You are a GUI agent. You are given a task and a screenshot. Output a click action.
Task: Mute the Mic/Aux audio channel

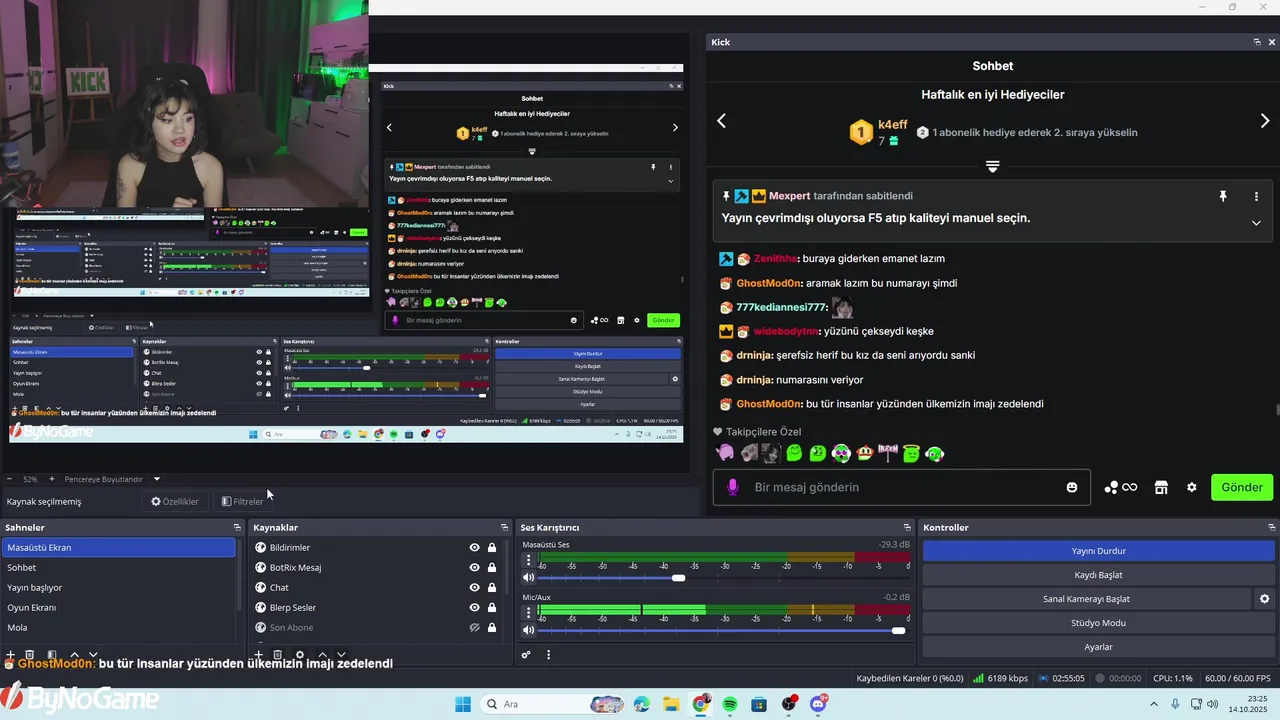[x=529, y=630]
